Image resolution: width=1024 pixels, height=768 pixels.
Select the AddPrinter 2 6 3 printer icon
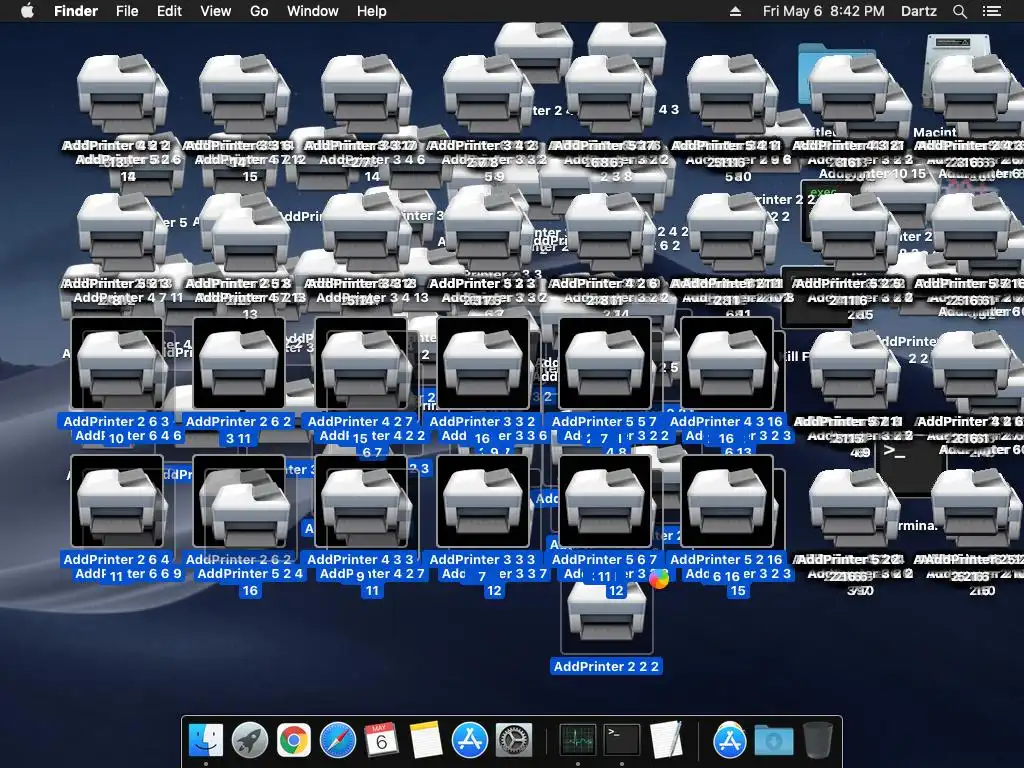(117, 364)
